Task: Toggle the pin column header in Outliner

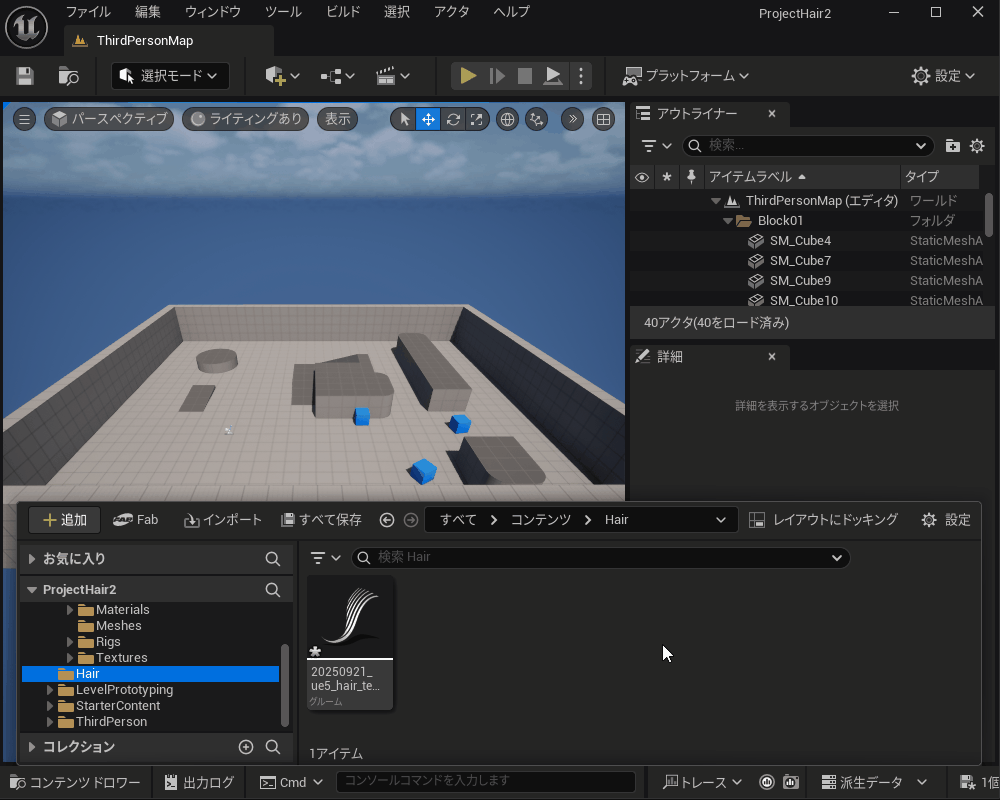Action: pyautogui.click(x=691, y=177)
